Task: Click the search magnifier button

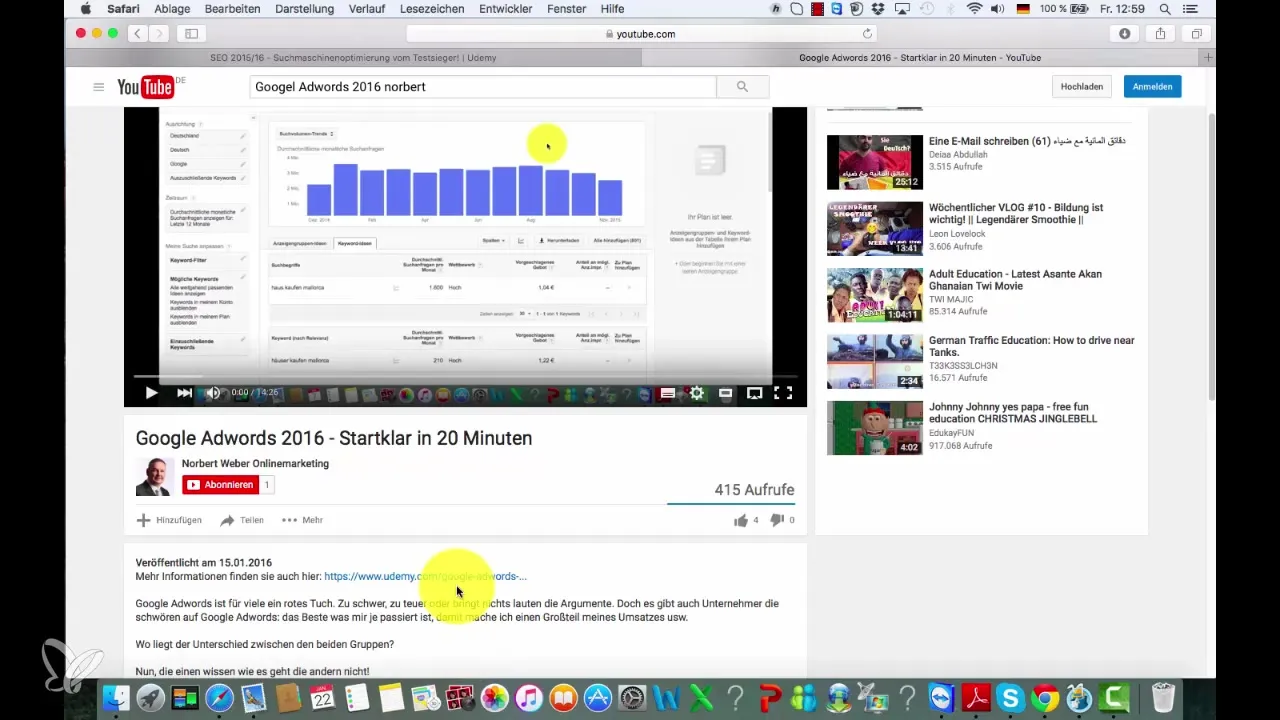Action: coord(742,87)
